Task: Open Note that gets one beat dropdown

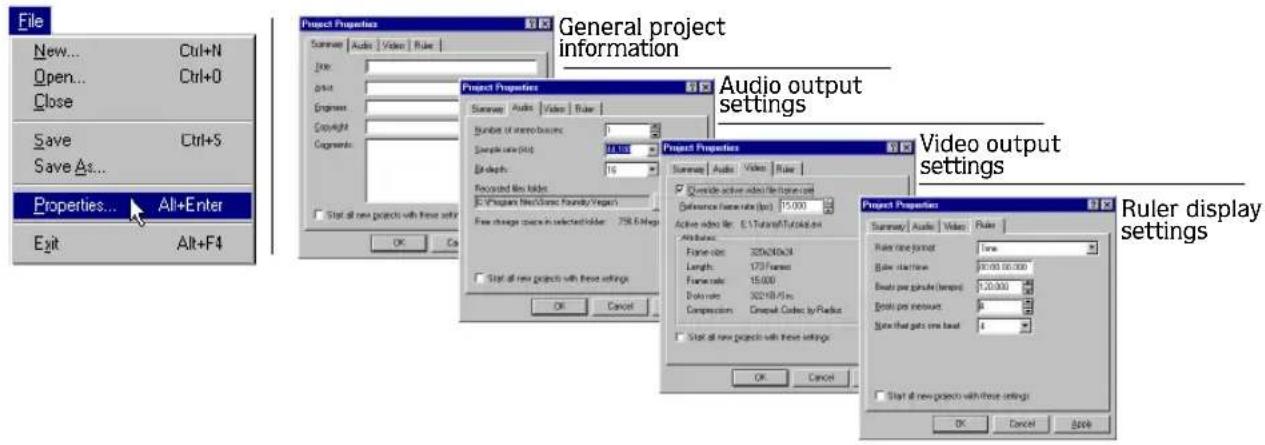Action: click(x=1026, y=326)
